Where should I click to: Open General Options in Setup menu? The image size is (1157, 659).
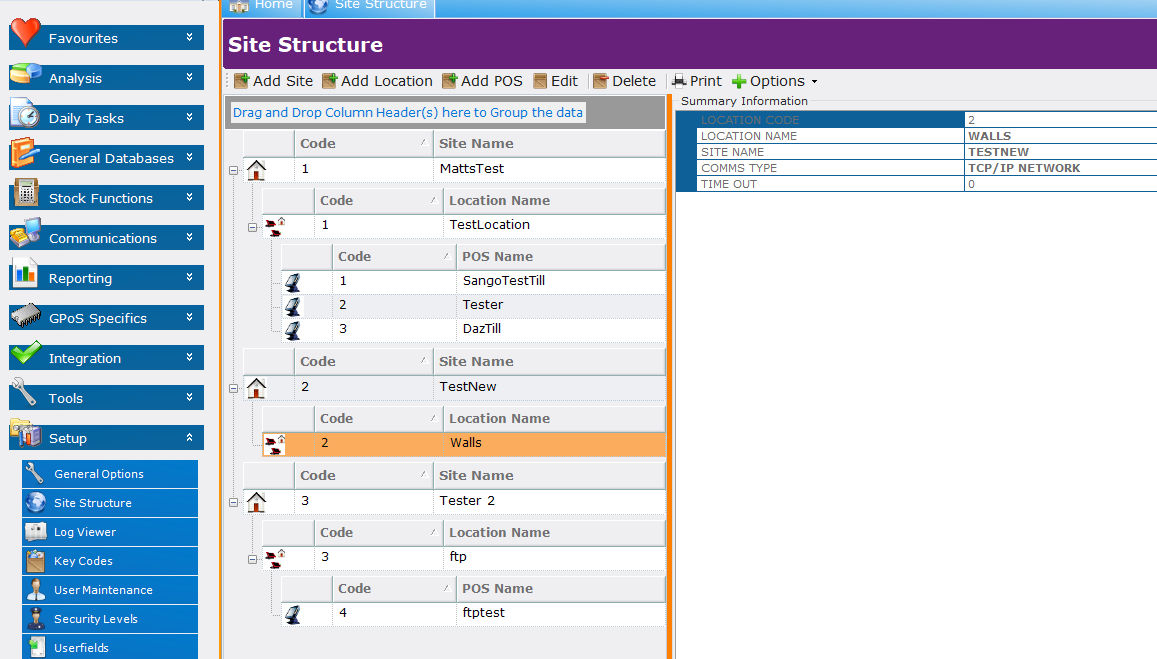(110, 474)
